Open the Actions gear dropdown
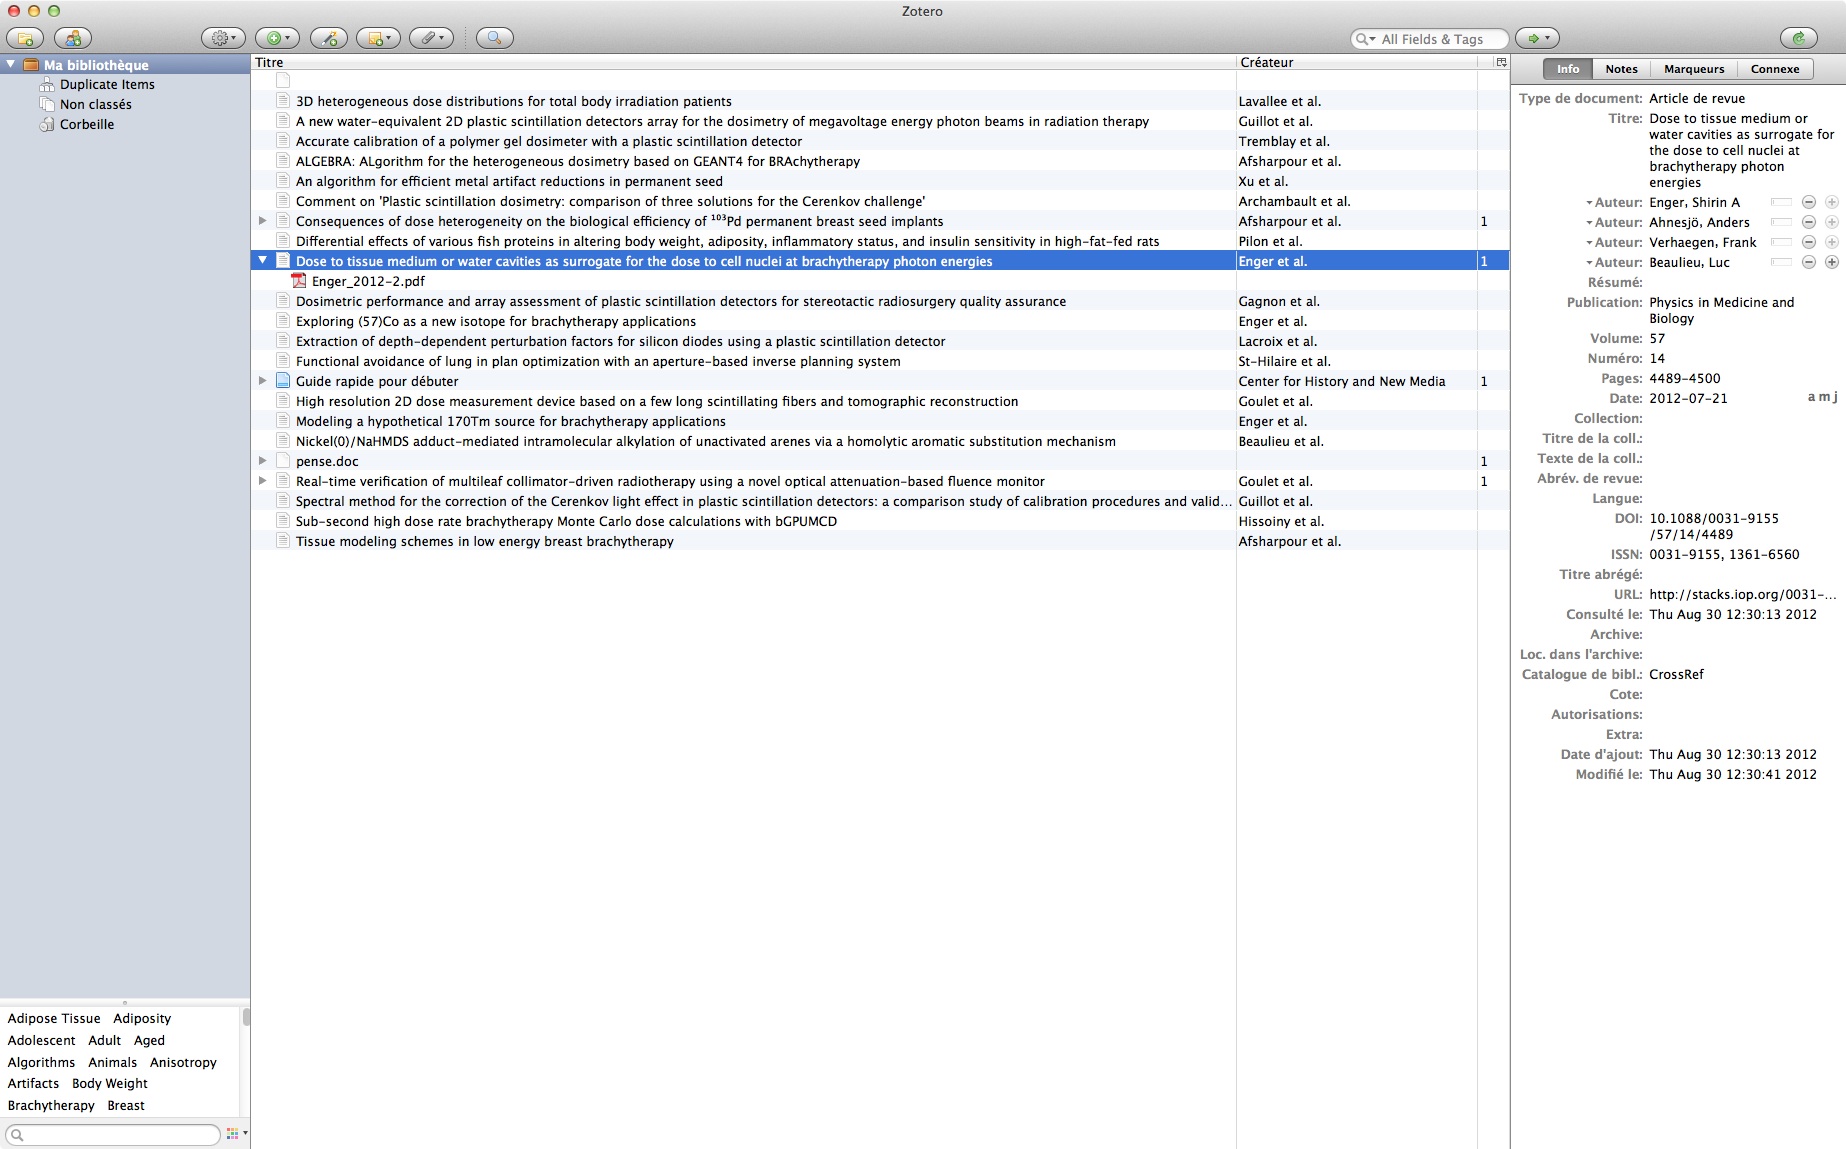The image size is (1846, 1149). (222, 38)
